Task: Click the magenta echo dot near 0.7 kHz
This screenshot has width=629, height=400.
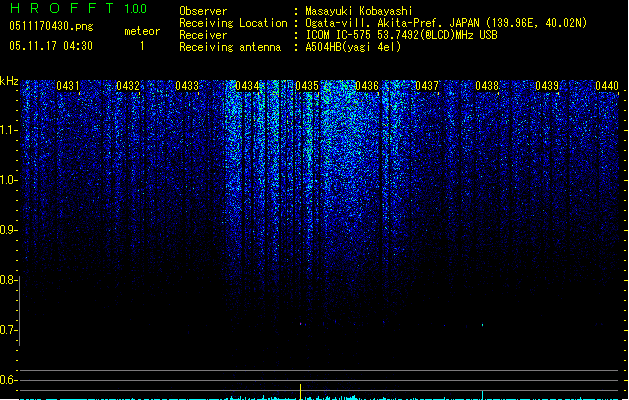Action: coord(300,323)
